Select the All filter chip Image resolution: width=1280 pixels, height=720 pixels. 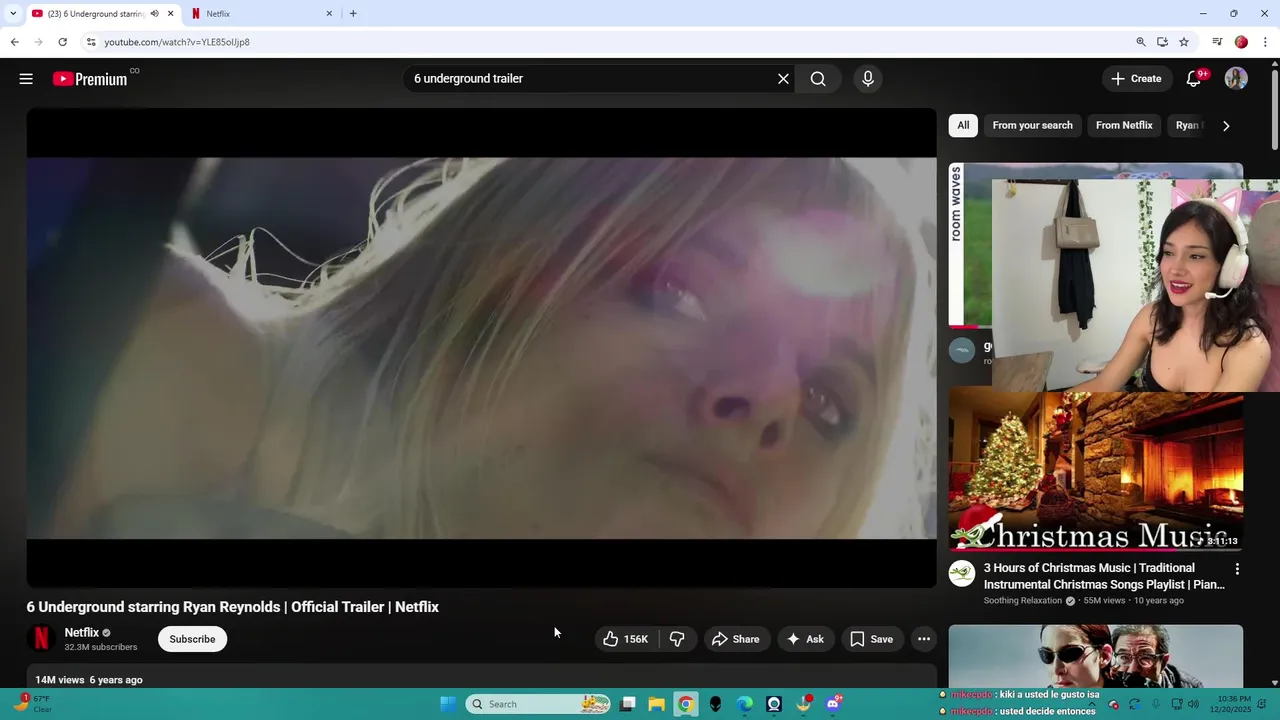(963, 125)
